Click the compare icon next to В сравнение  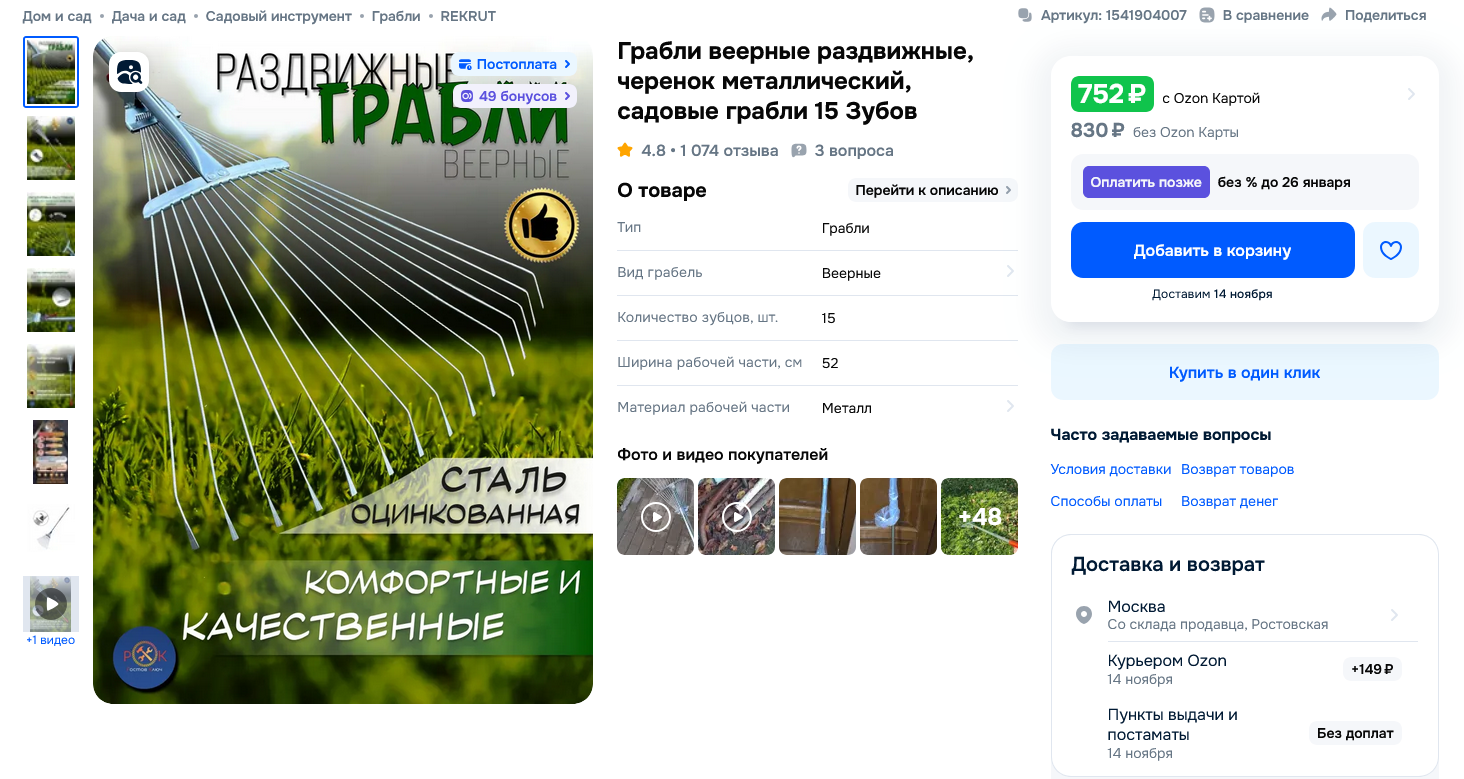(x=1207, y=15)
